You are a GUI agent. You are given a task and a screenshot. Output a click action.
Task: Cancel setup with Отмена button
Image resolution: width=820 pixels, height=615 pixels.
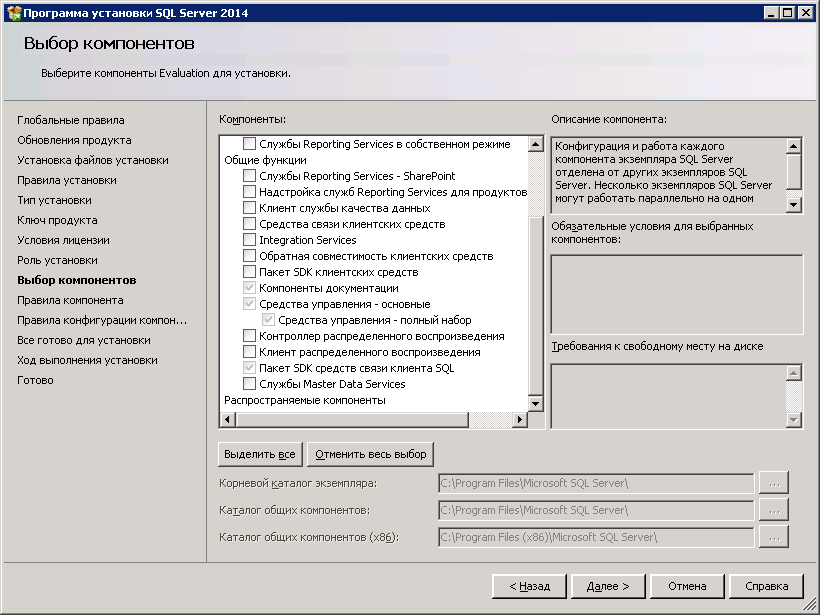[687, 586]
